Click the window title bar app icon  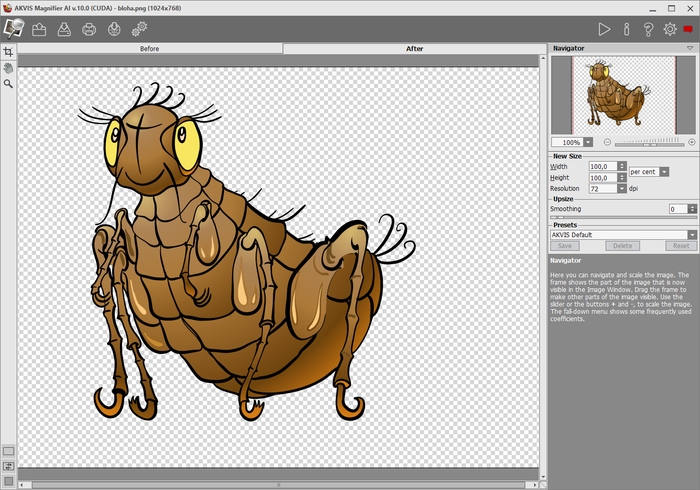click(x=7, y=8)
